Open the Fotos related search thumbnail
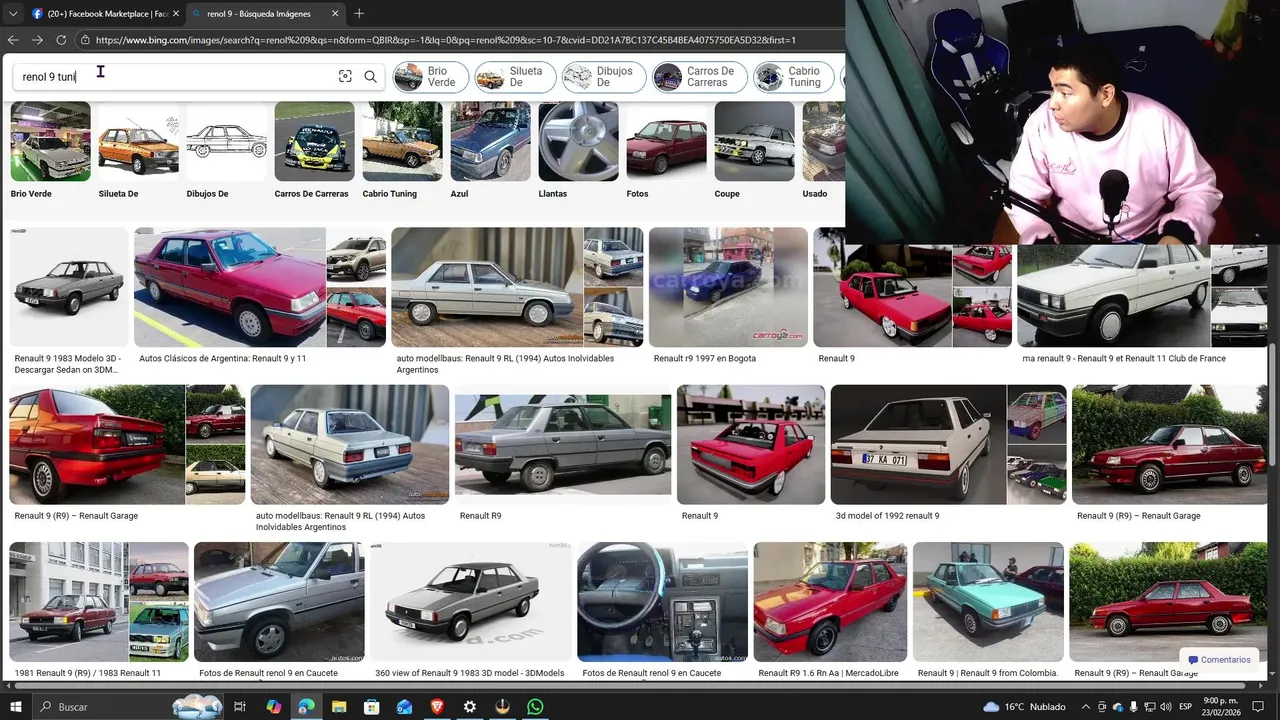Image resolution: width=1280 pixels, height=720 pixels. pyautogui.click(x=666, y=141)
